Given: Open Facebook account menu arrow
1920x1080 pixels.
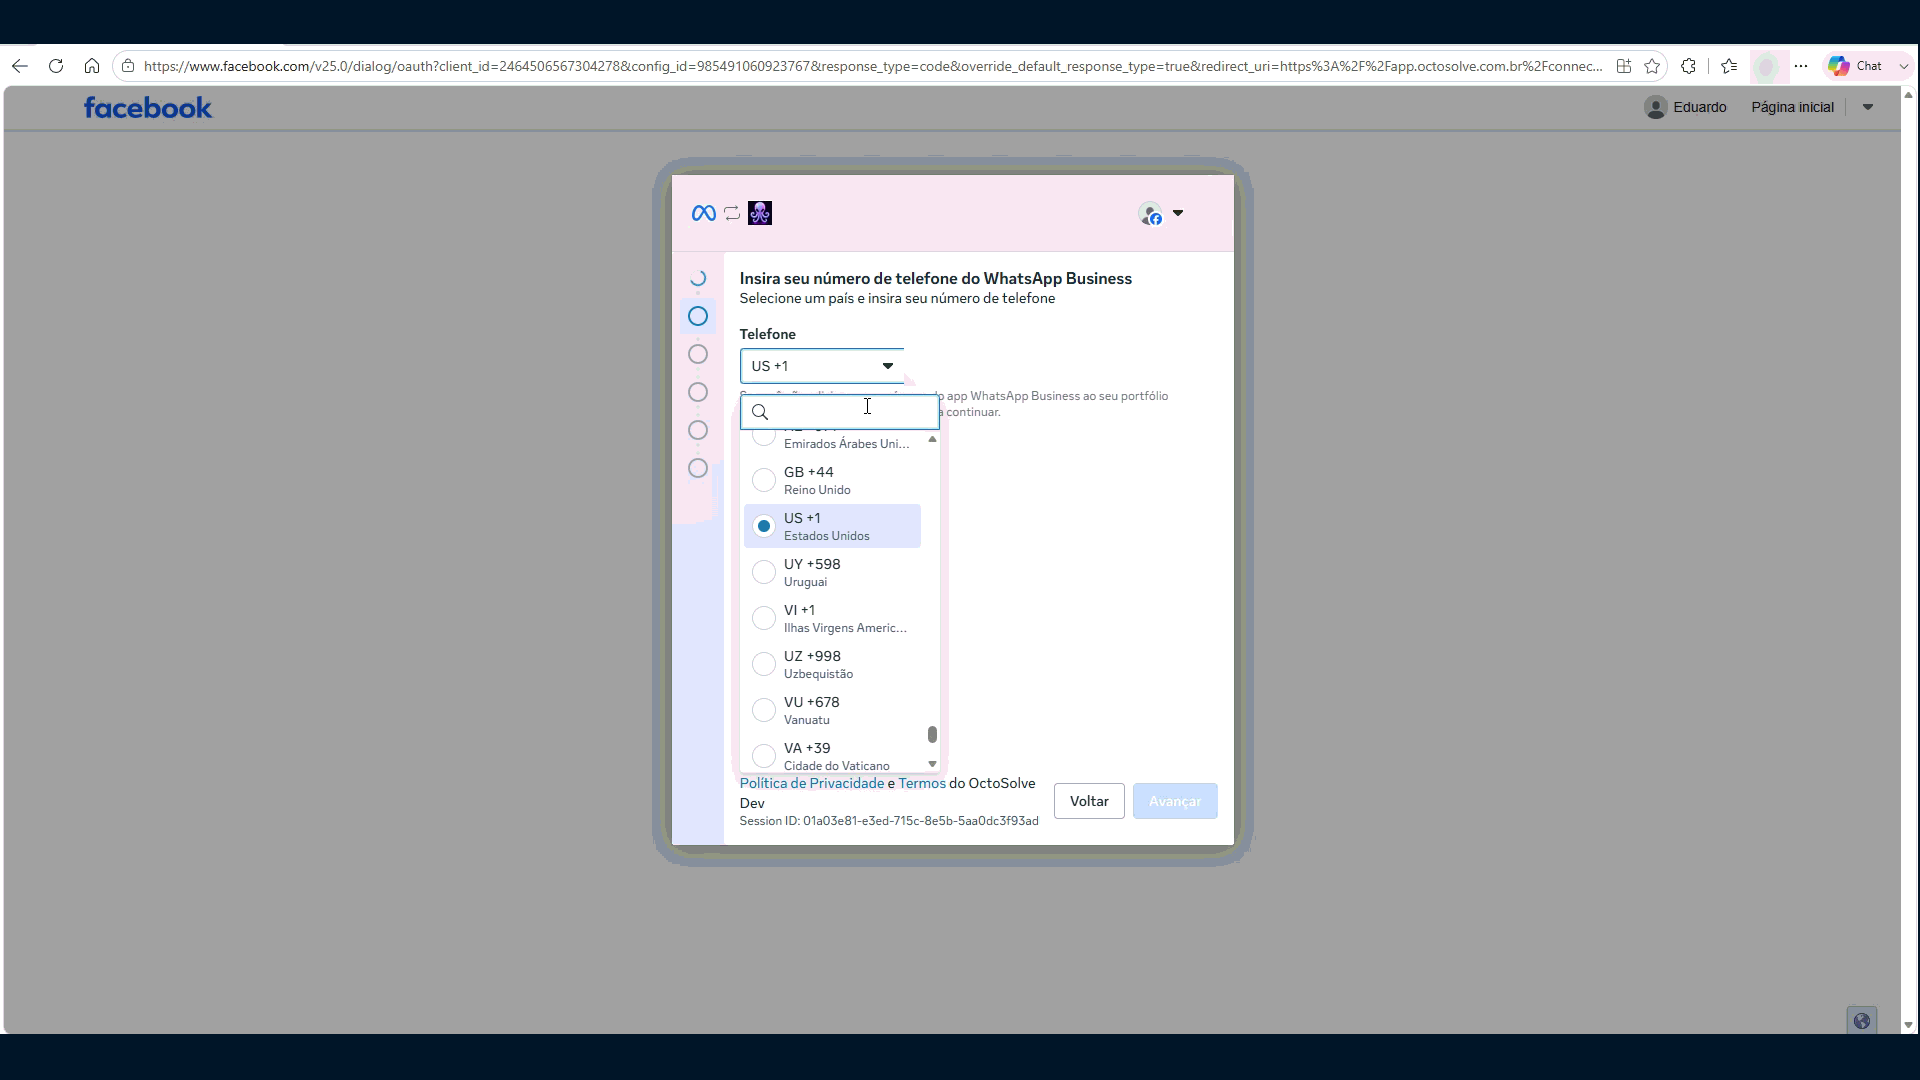Looking at the screenshot, I should [1868, 107].
